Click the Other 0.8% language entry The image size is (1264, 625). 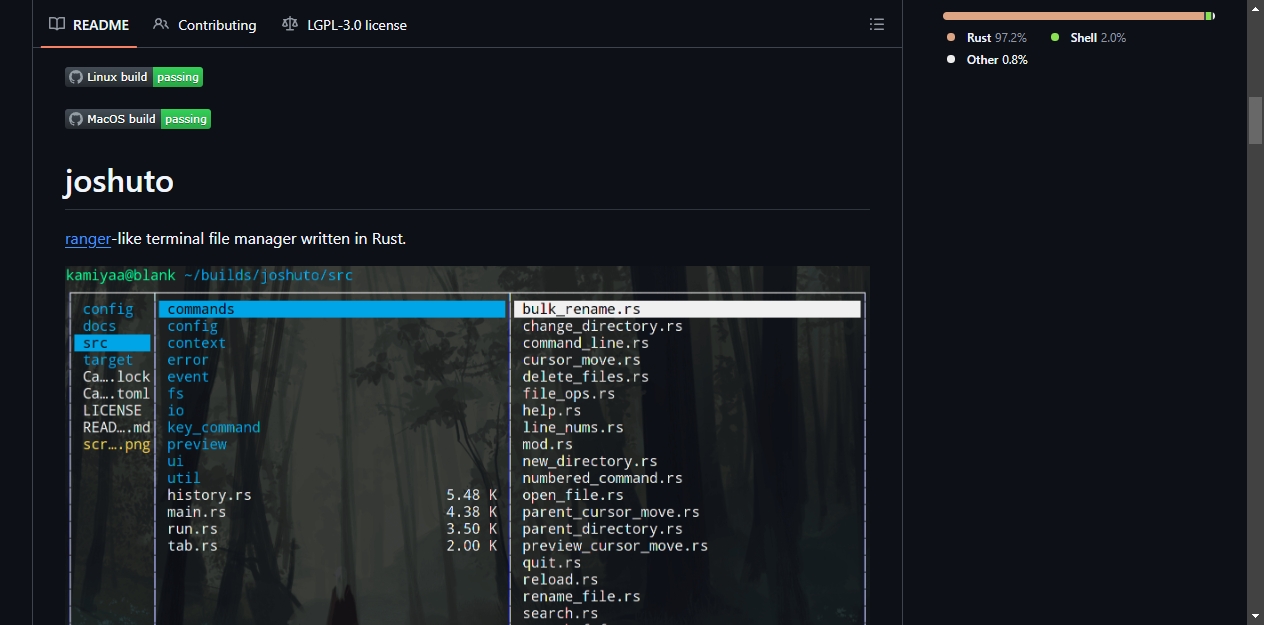[x=987, y=60]
